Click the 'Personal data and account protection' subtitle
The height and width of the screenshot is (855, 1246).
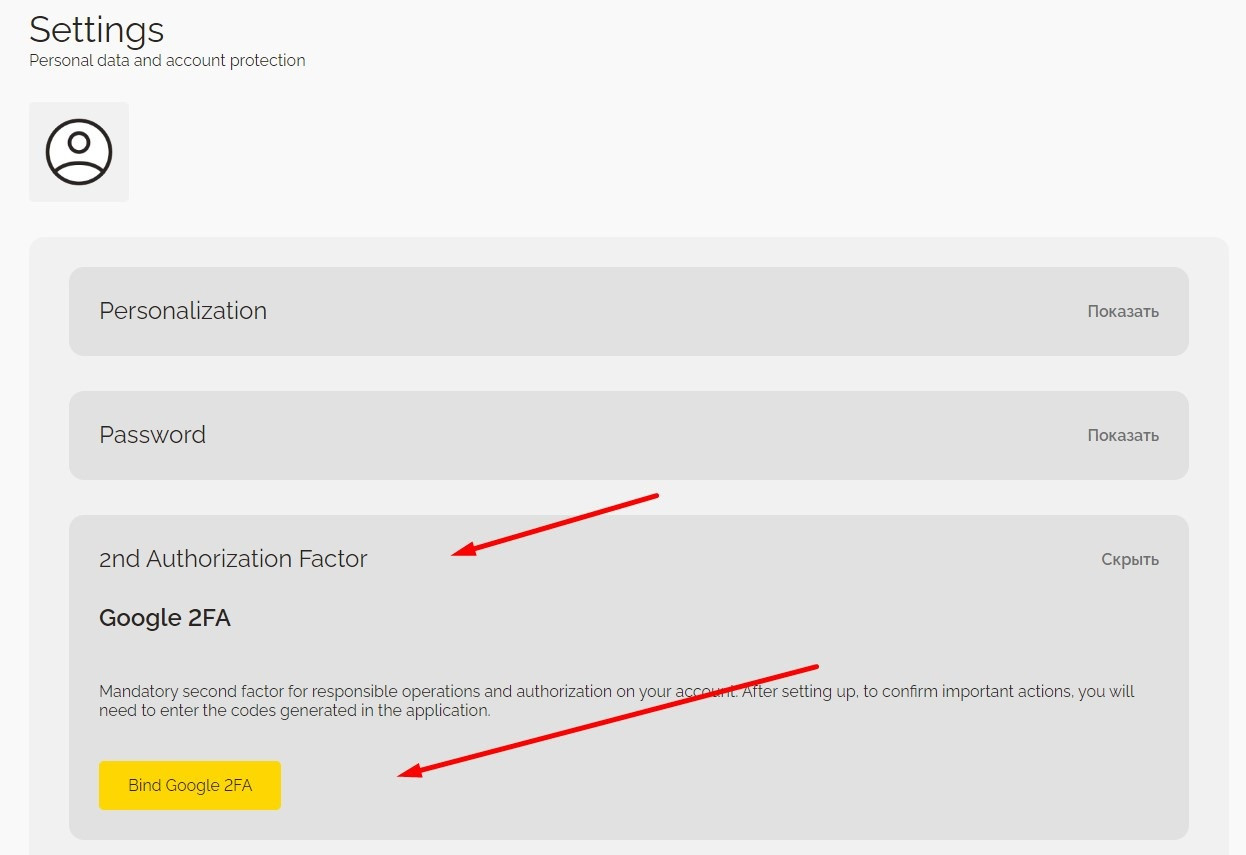click(167, 61)
